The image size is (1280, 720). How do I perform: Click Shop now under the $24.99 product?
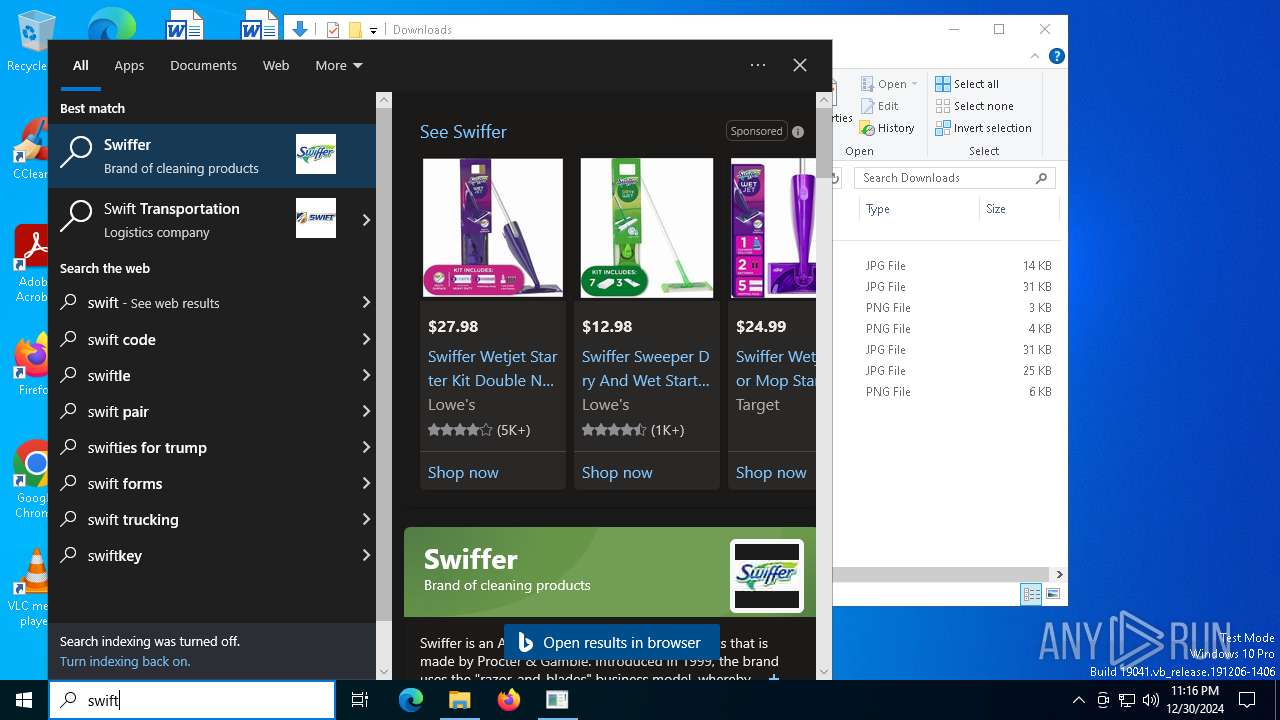[x=771, y=473]
